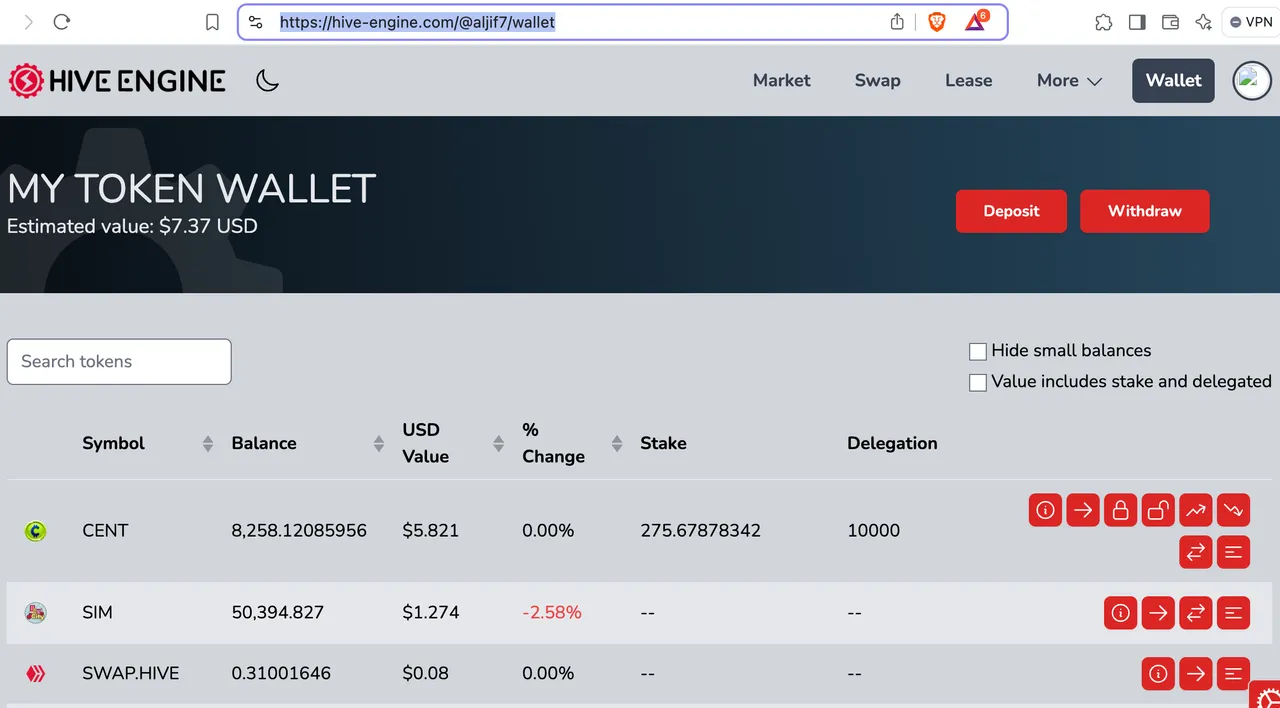Viewport: 1280px width, 708px height.
Task: Open transaction history list icon for SIM
Action: click(1233, 612)
